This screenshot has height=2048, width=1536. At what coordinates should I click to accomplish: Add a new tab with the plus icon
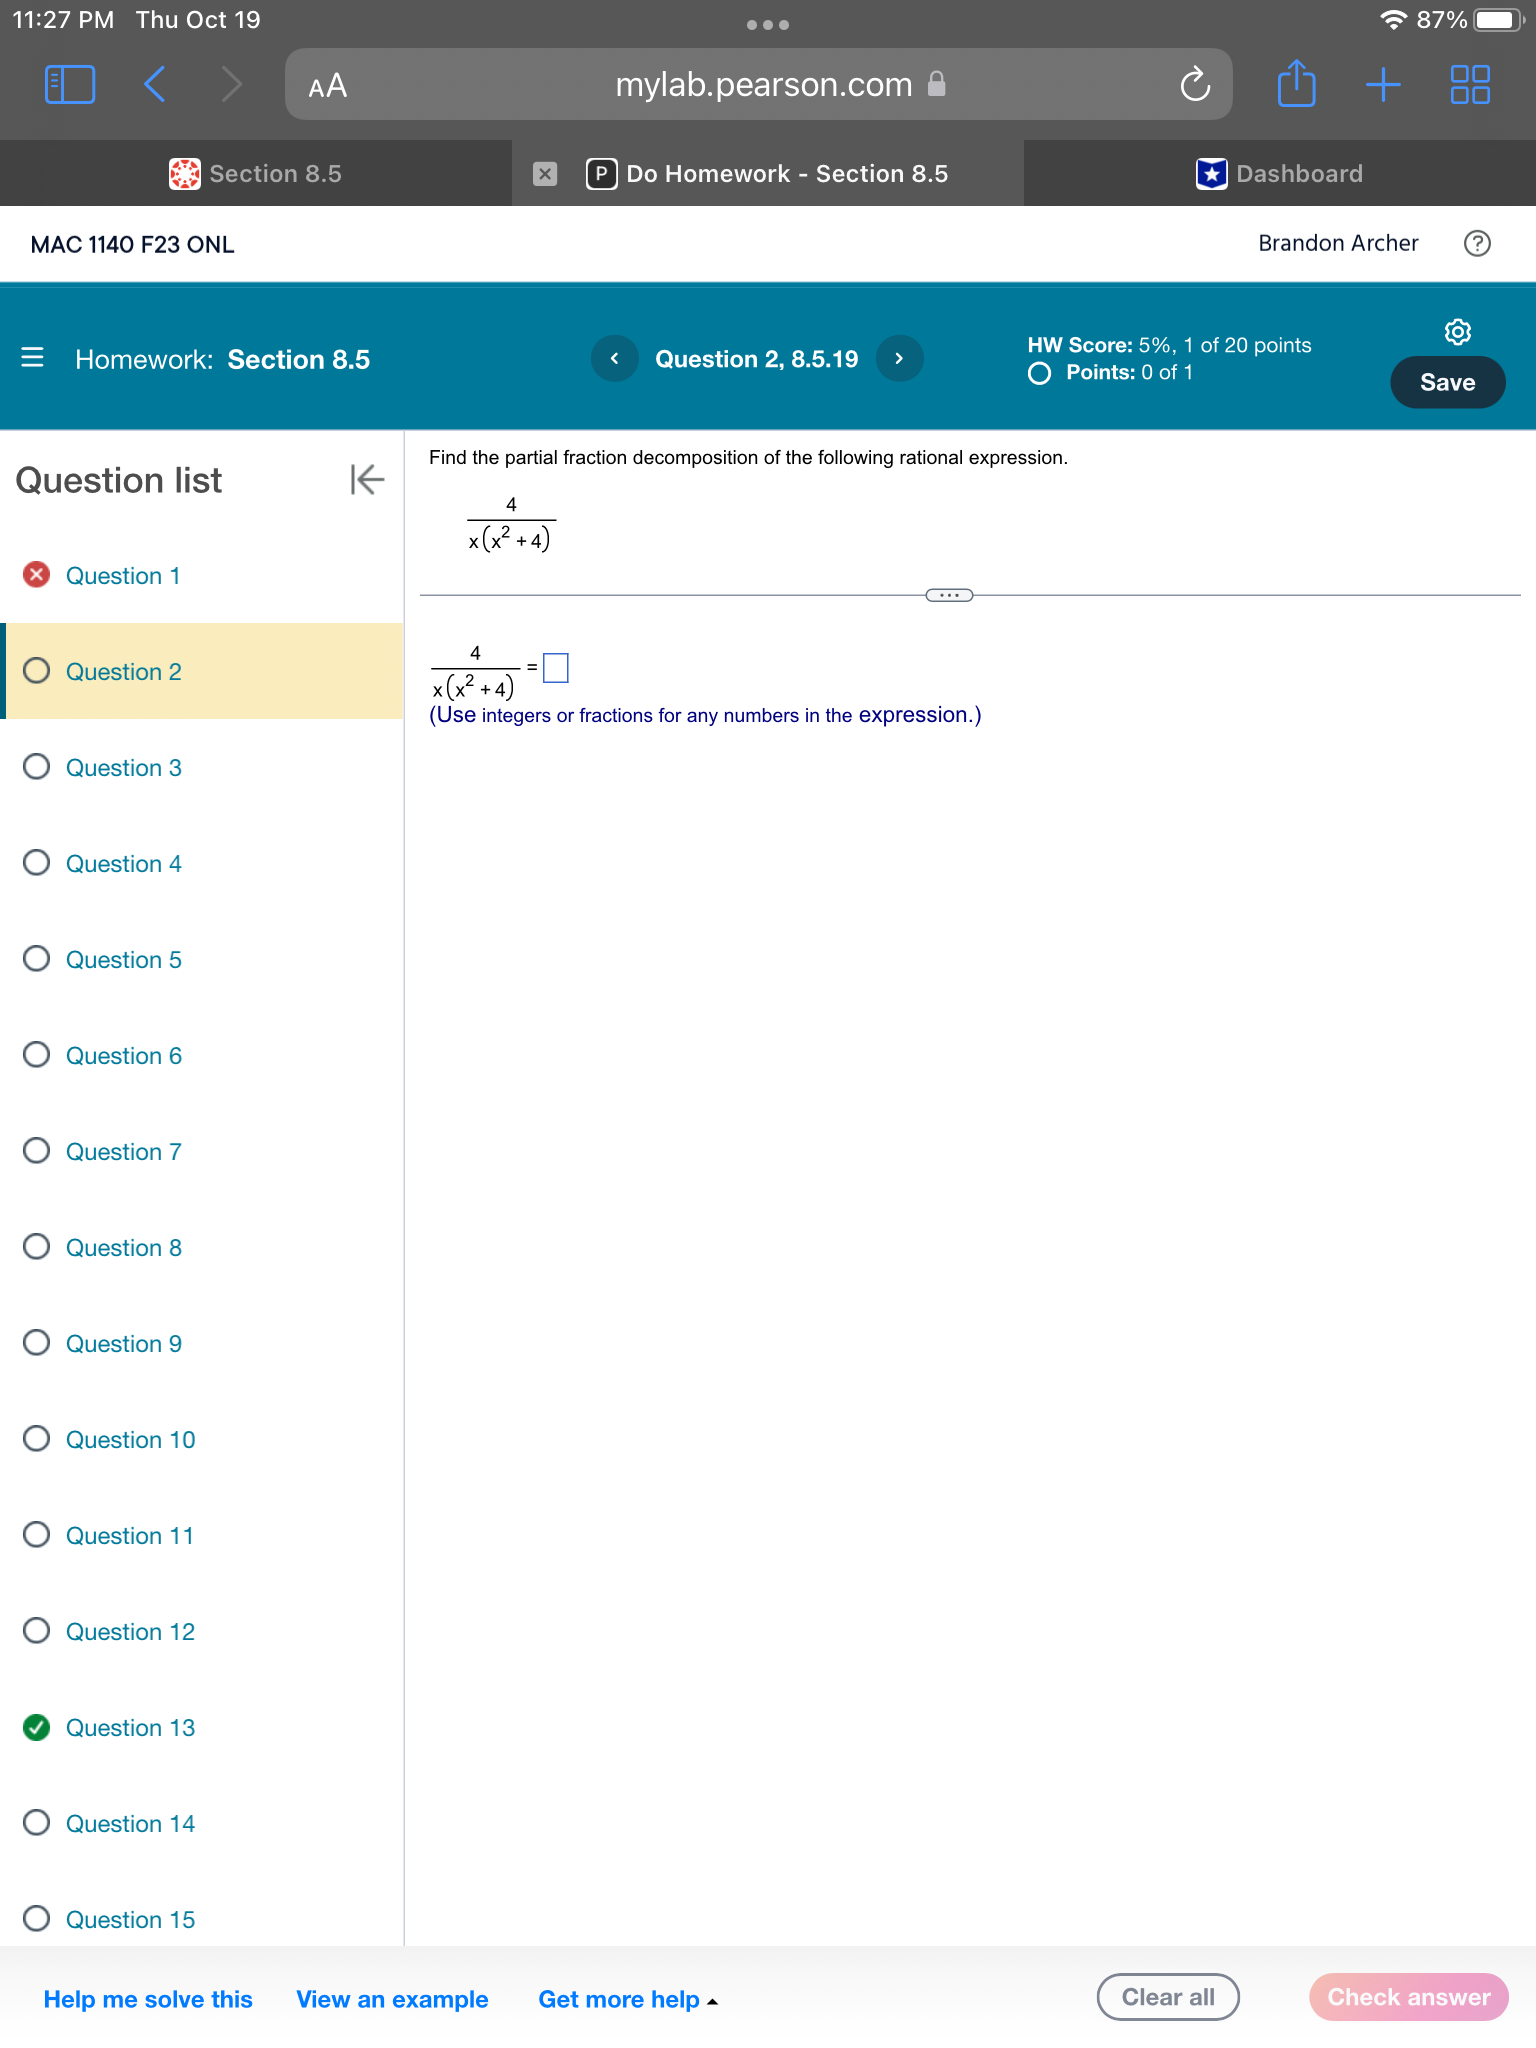(1383, 84)
